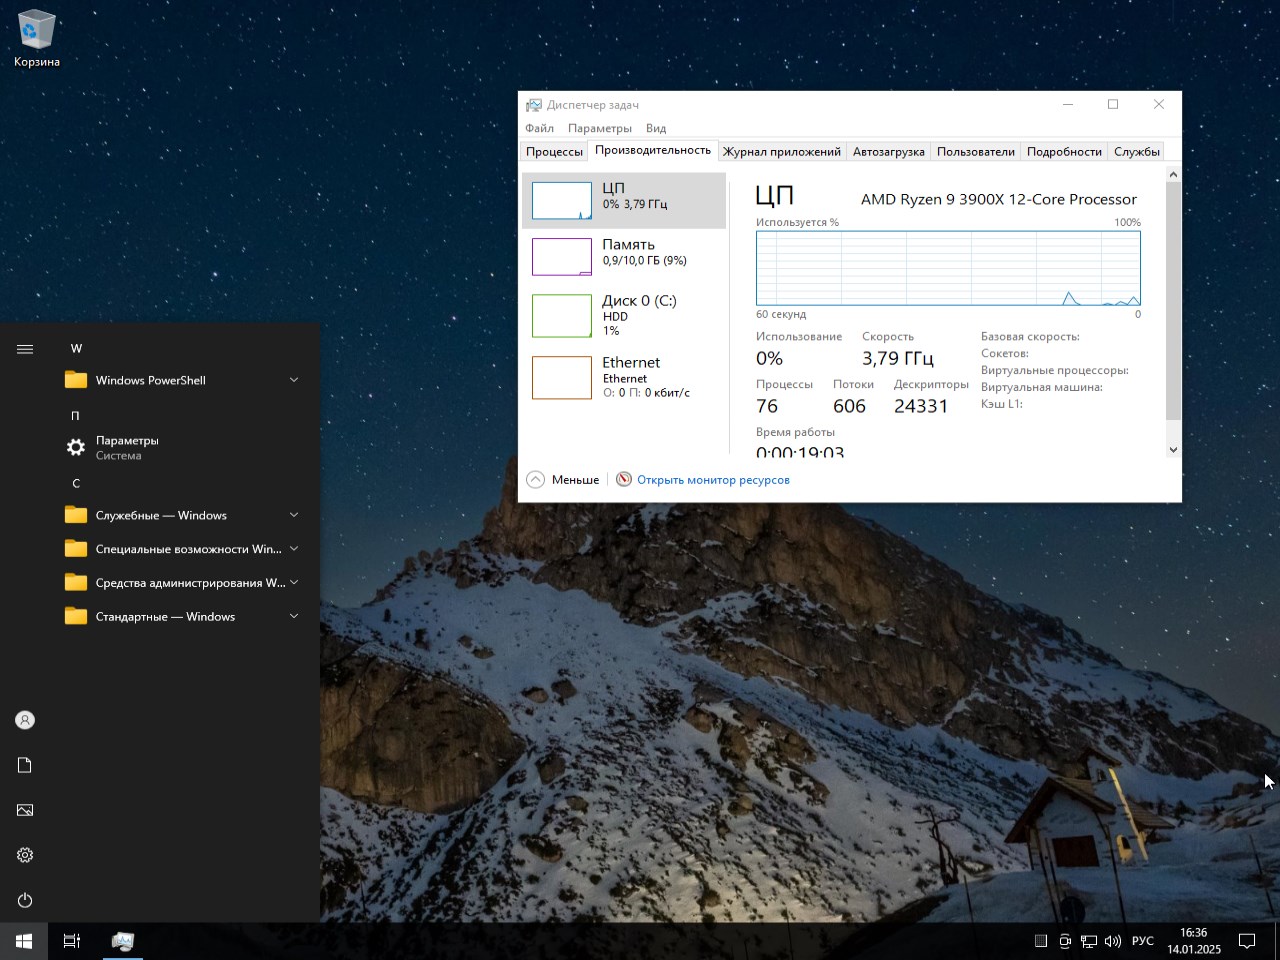Switch input language via РУС indicator
This screenshot has width=1280, height=960.
pos(1142,941)
